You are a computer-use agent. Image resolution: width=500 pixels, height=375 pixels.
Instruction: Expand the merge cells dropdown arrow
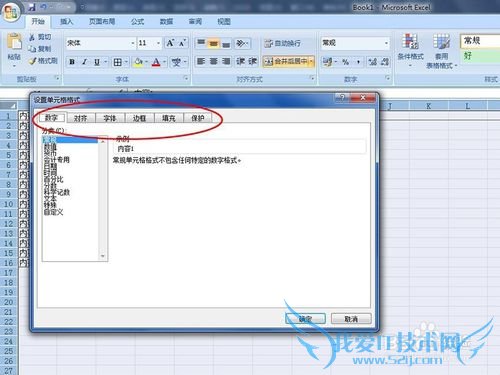[x=311, y=61]
